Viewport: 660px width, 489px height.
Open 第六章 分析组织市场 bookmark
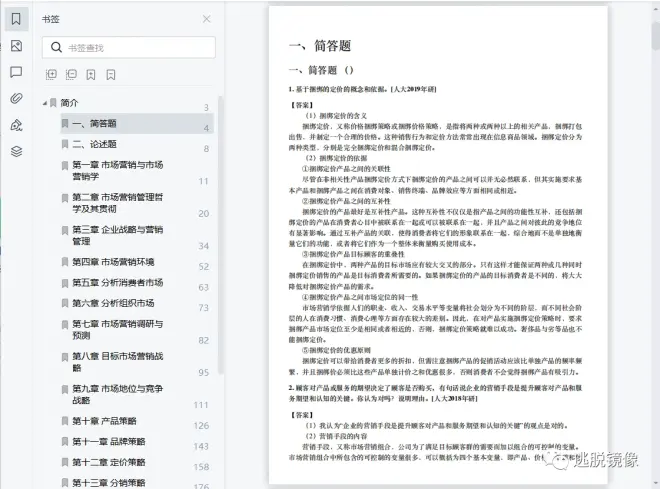pos(113,303)
